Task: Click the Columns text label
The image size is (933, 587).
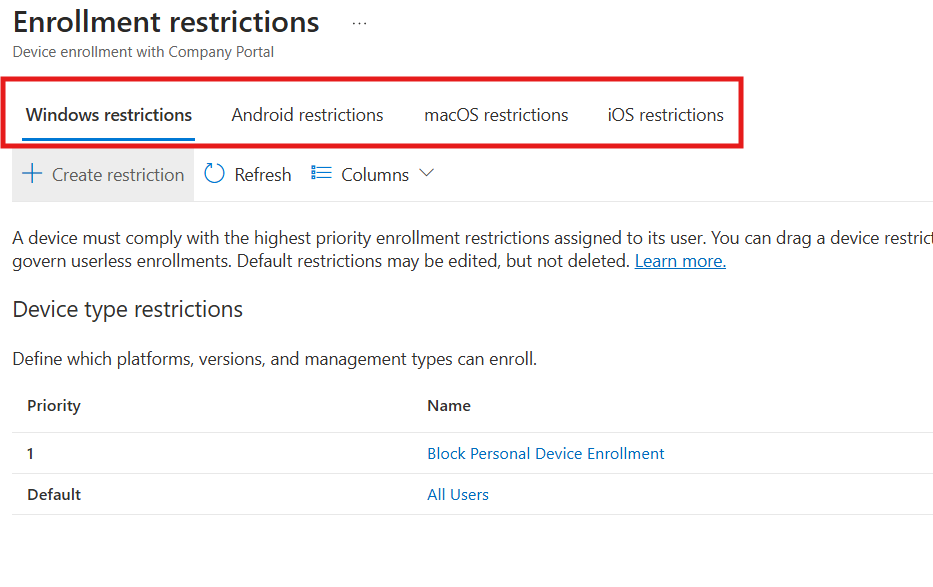Action: tap(375, 175)
